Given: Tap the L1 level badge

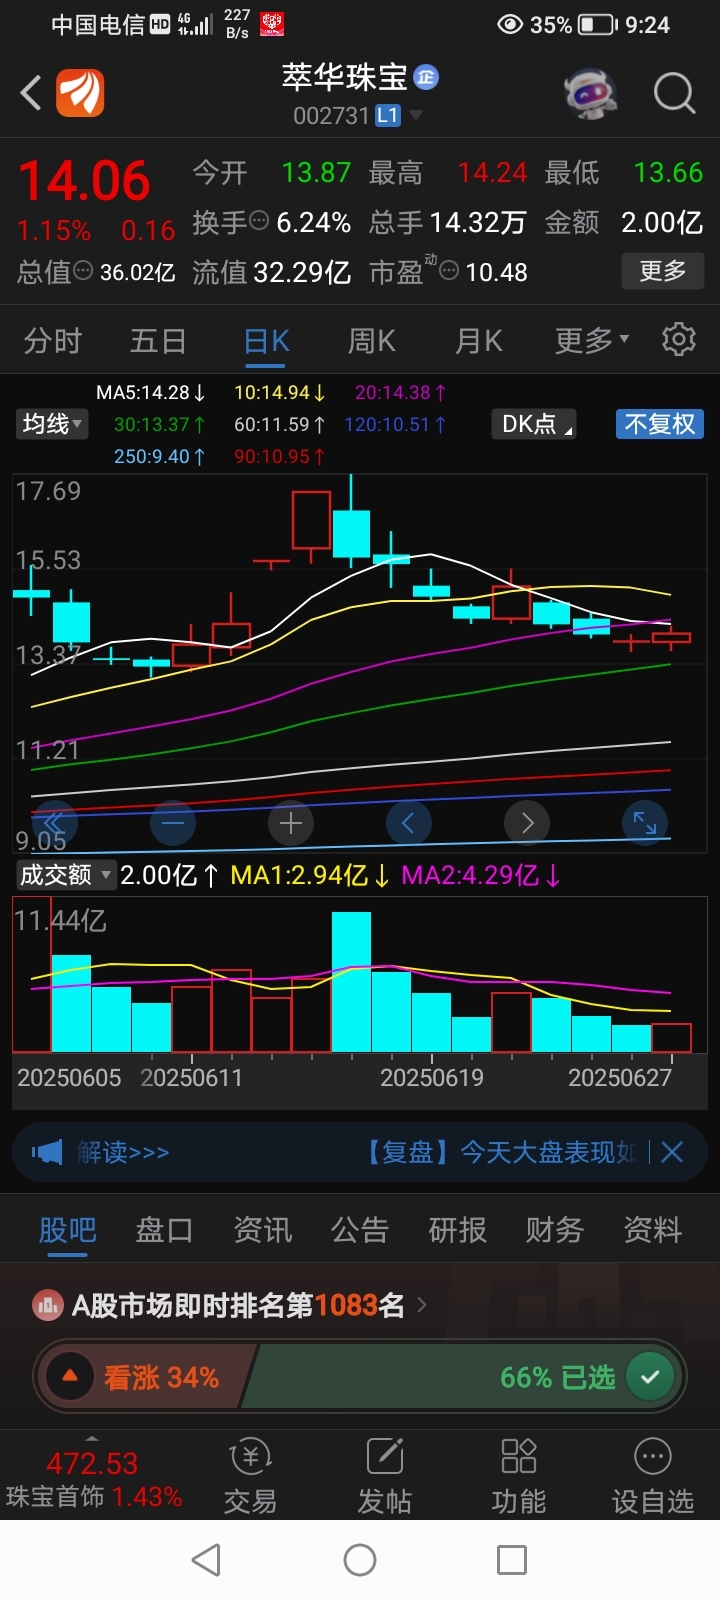Looking at the screenshot, I should (x=388, y=116).
